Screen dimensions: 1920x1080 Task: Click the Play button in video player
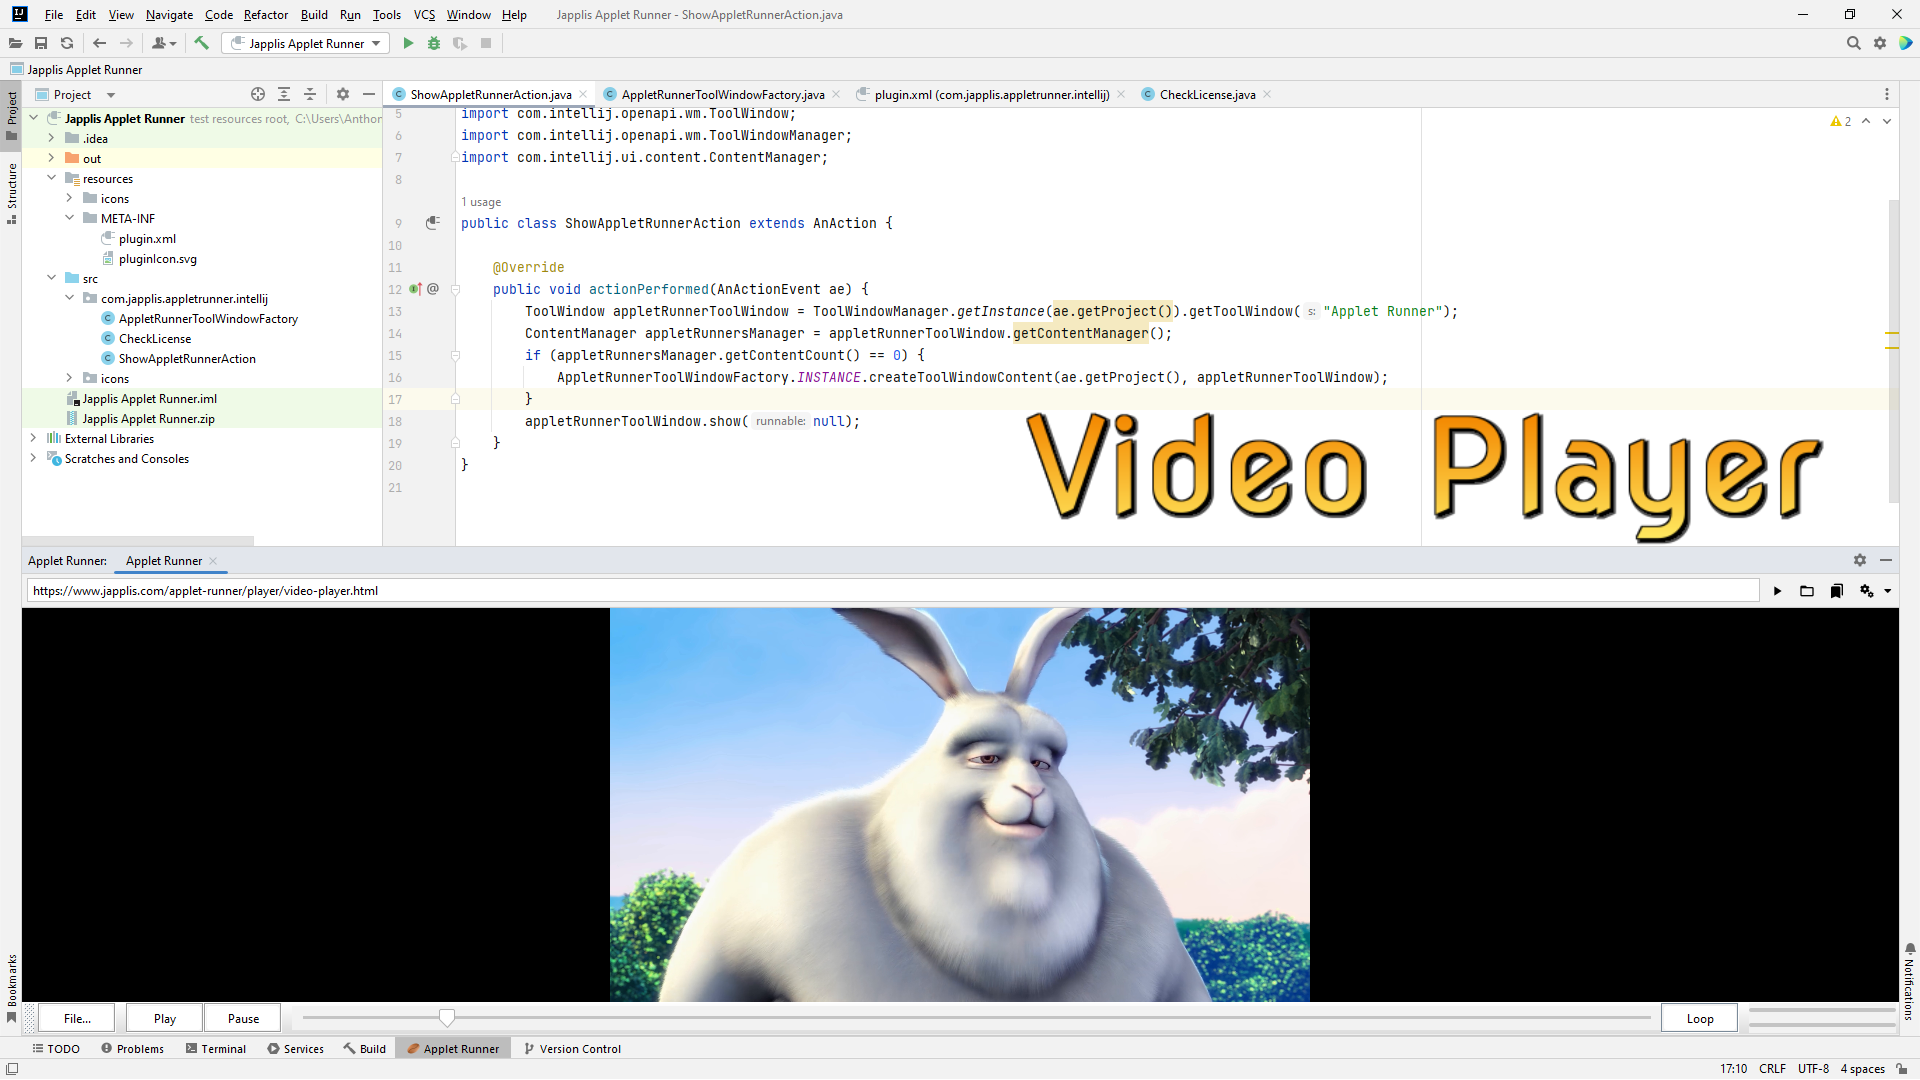164,1017
